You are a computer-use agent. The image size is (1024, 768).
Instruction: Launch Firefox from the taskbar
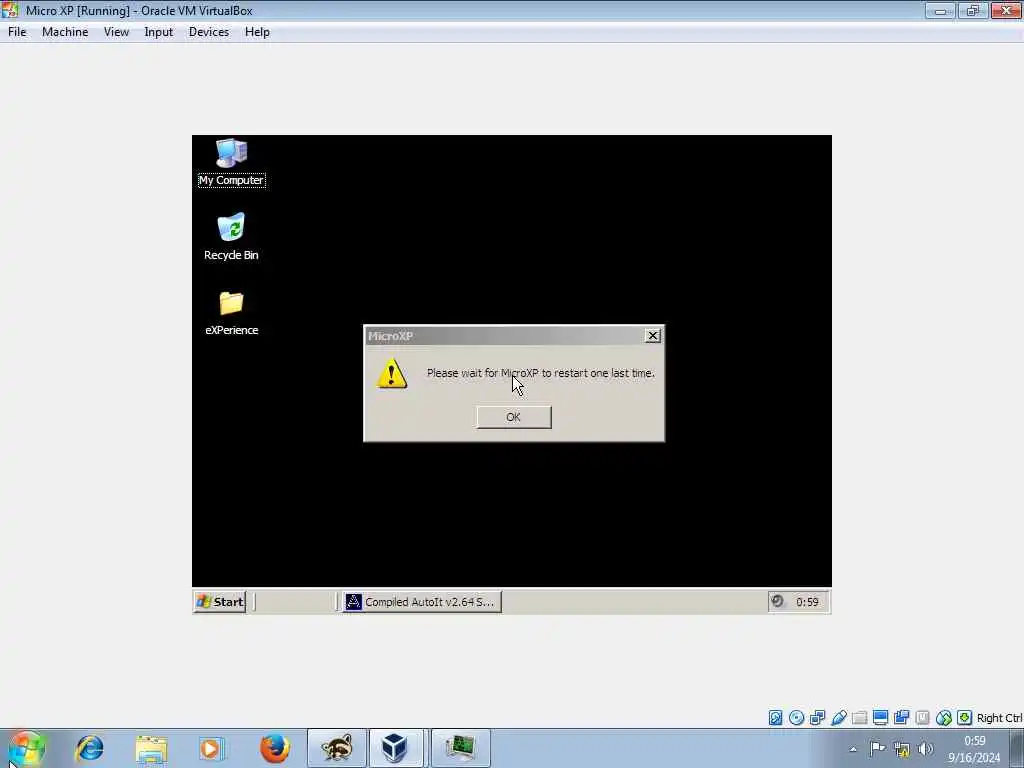(275, 748)
